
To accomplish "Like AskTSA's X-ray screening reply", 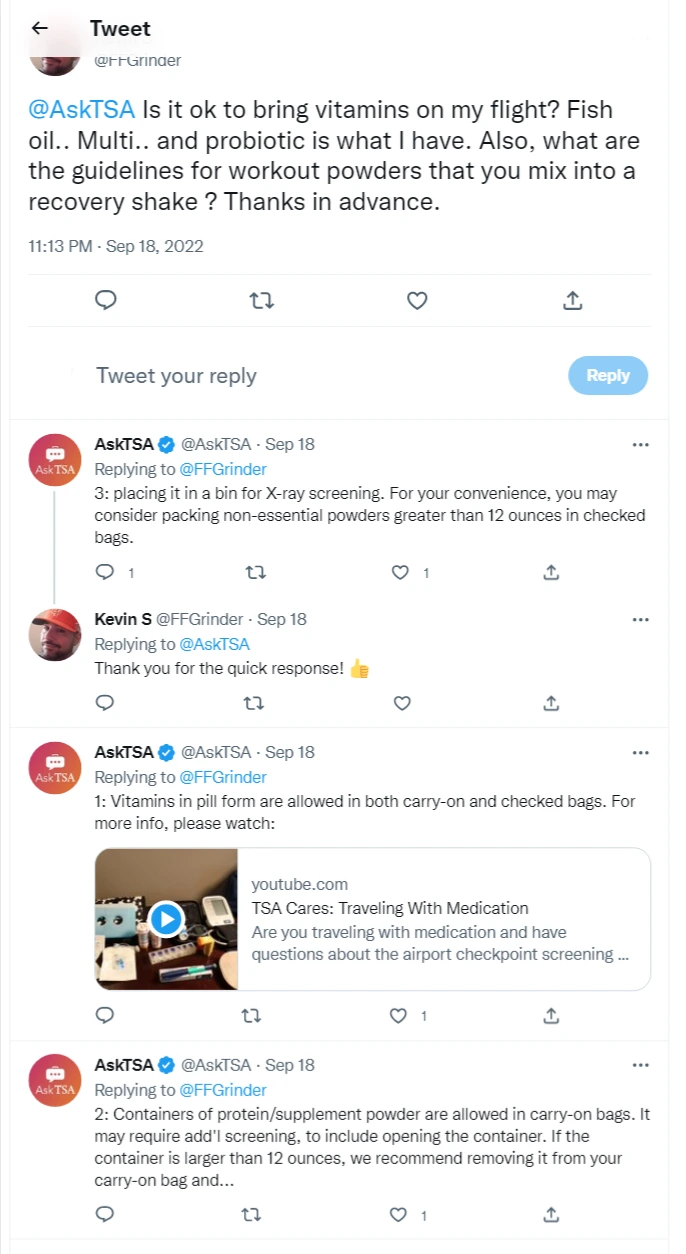I will [x=400, y=573].
